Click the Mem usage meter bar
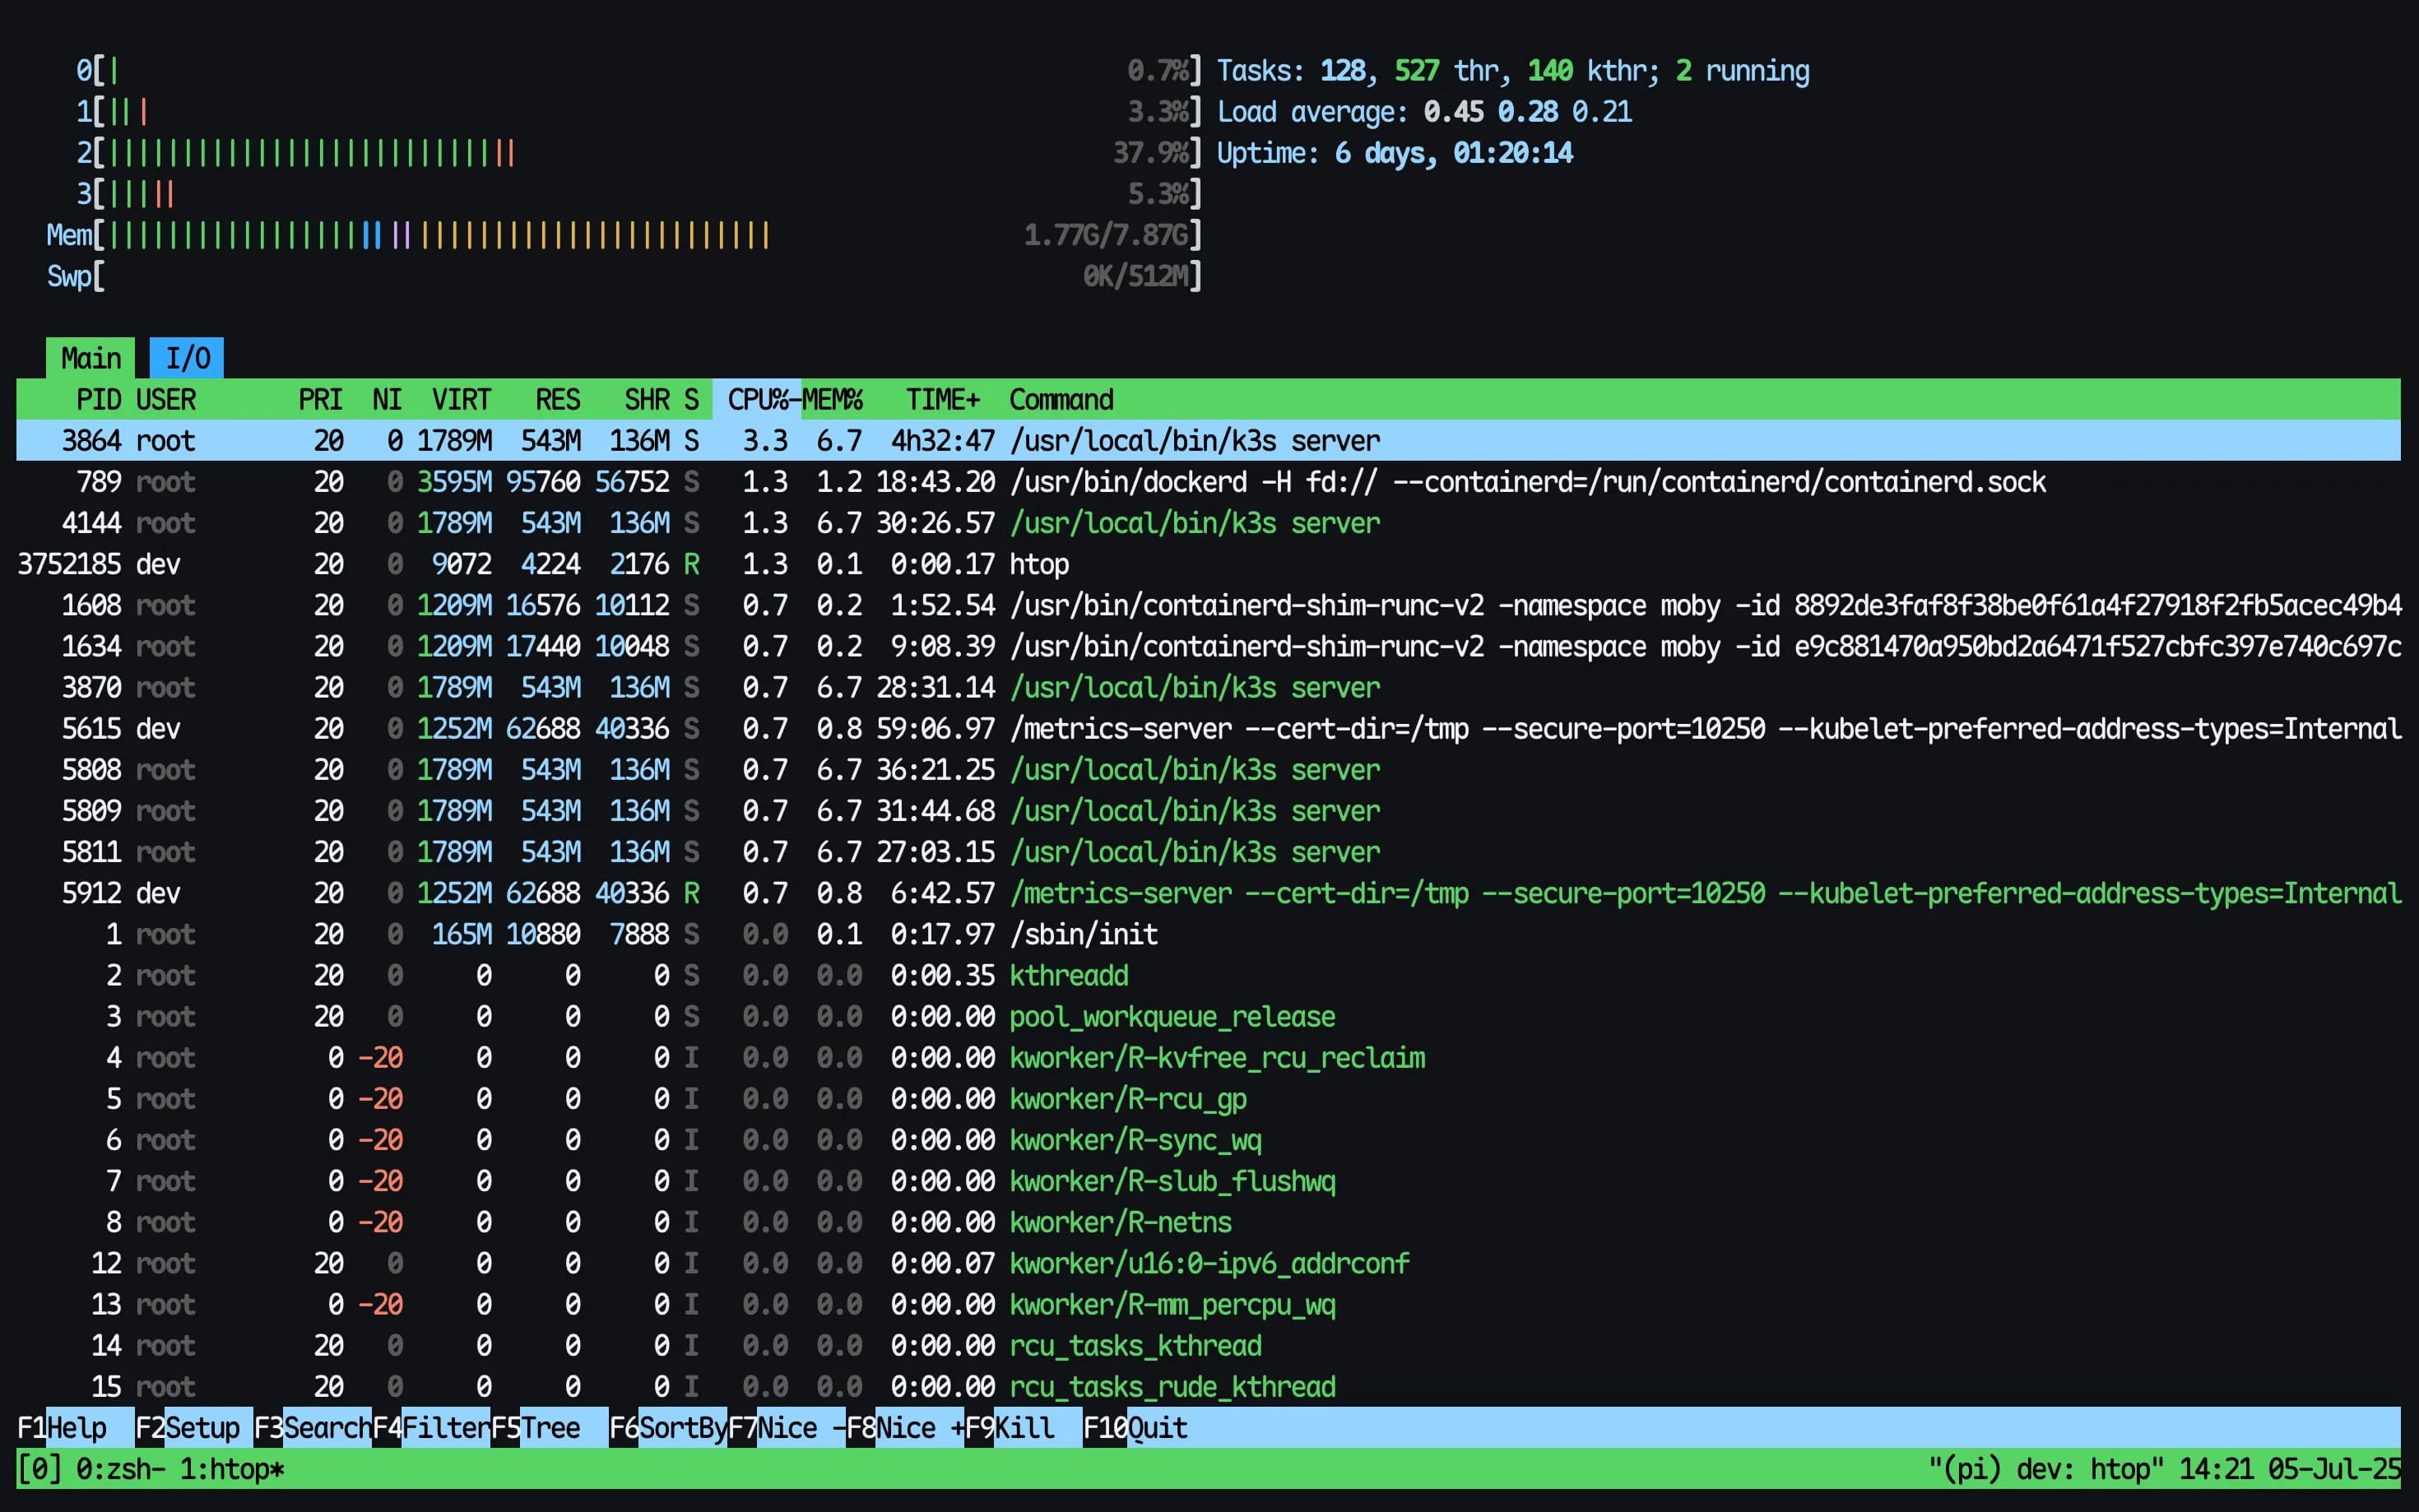Viewport: 2419px width, 1512px height. pos(440,235)
